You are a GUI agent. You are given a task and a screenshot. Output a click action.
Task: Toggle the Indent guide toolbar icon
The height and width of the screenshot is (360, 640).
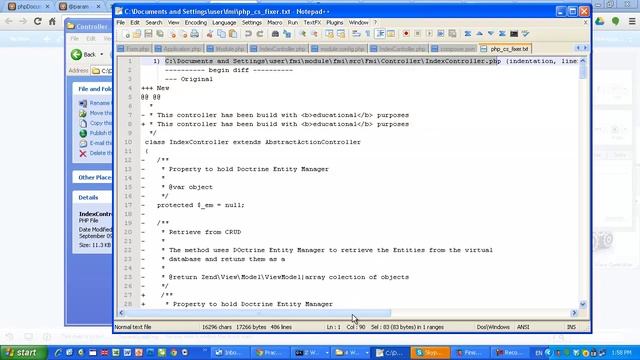pos(380,34)
